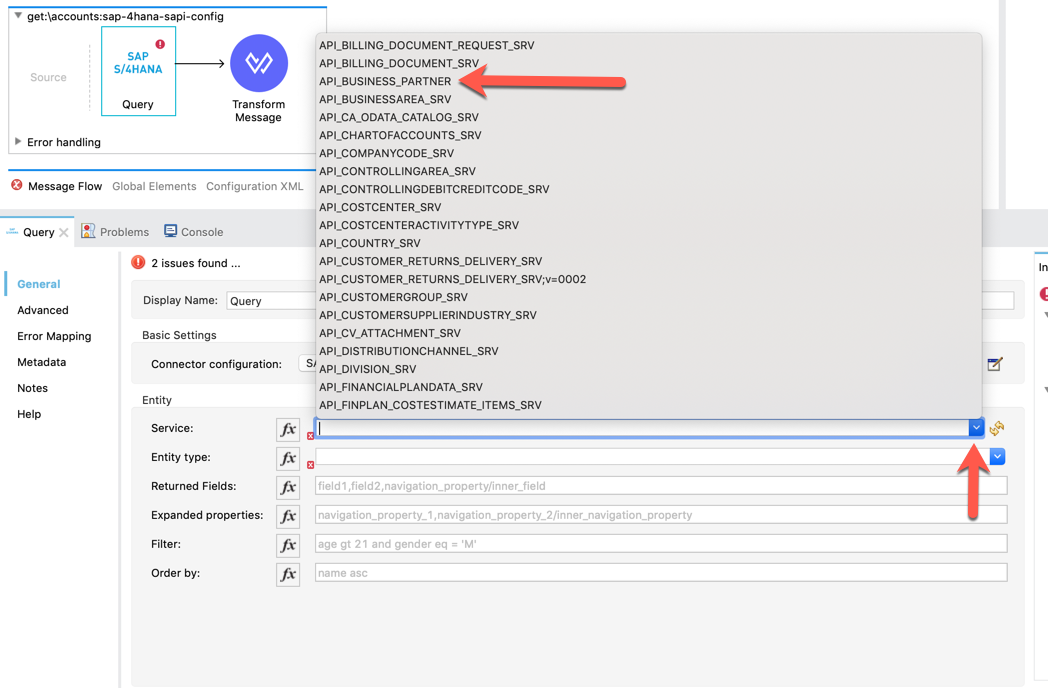Select General in the side navigation
This screenshot has height=688, width=1048.
click(39, 284)
